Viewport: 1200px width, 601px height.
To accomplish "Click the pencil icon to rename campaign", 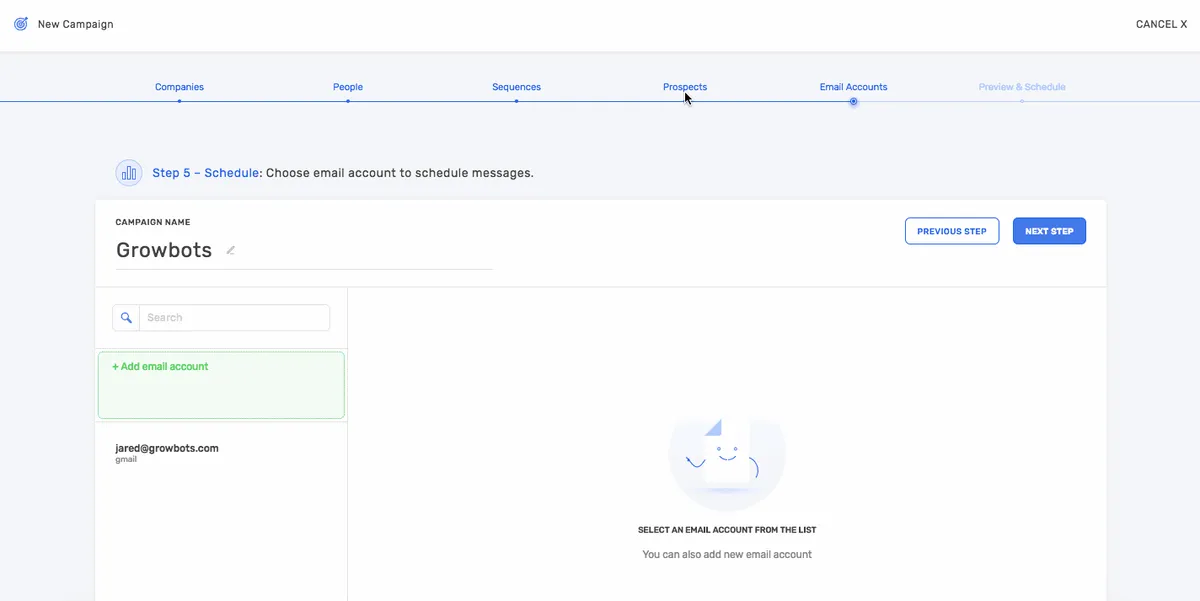I will click(231, 250).
